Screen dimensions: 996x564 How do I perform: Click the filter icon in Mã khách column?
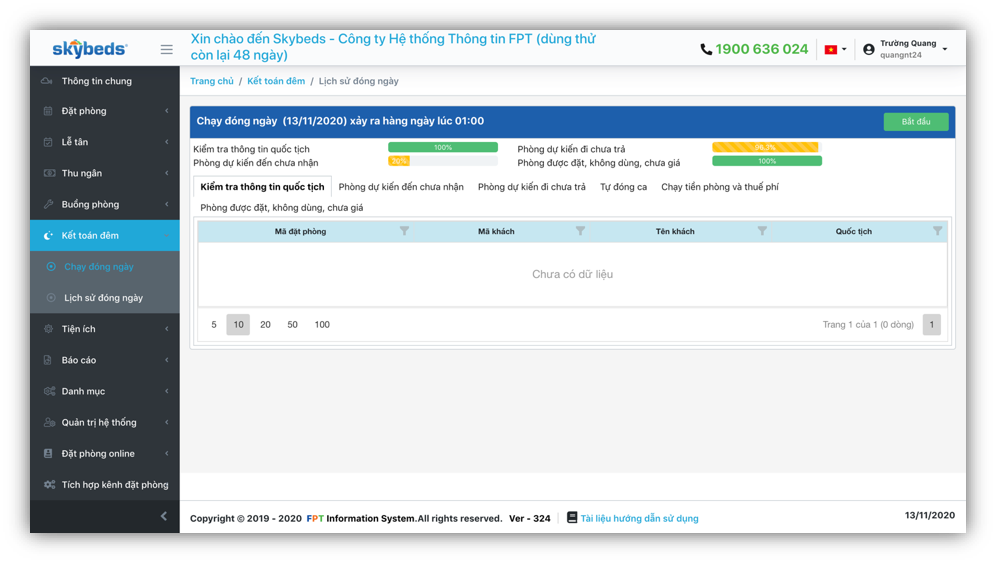pos(580,231)
